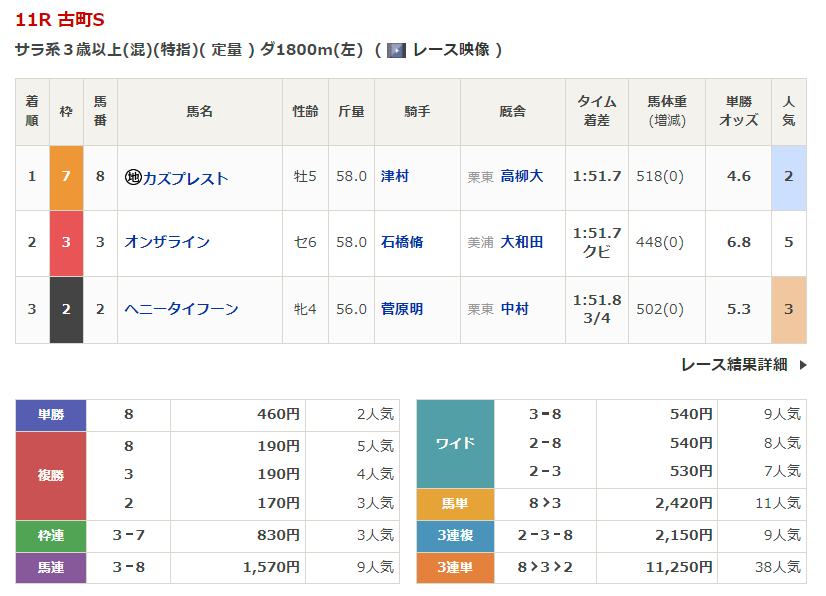Screen dimensions: 826x596
Task: Open trainer 大和田 page
Action: (522, 242)
